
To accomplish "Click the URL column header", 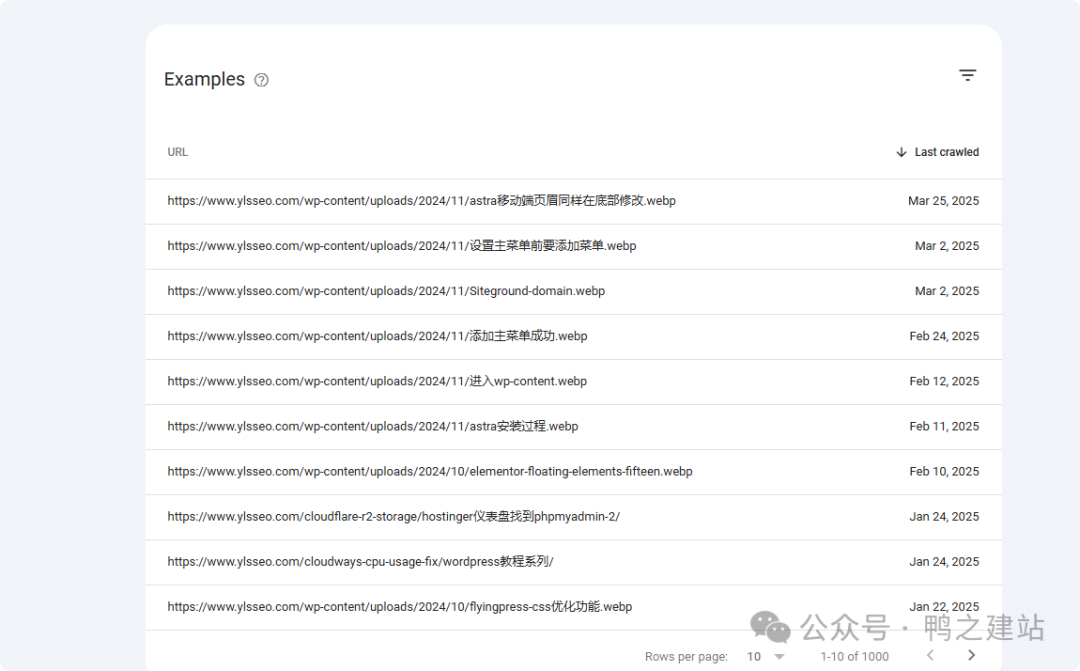I will 178,152.
